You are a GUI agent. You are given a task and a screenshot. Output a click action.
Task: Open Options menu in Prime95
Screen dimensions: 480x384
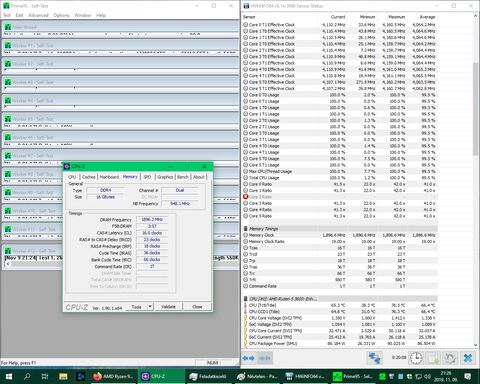coord(61,15)
